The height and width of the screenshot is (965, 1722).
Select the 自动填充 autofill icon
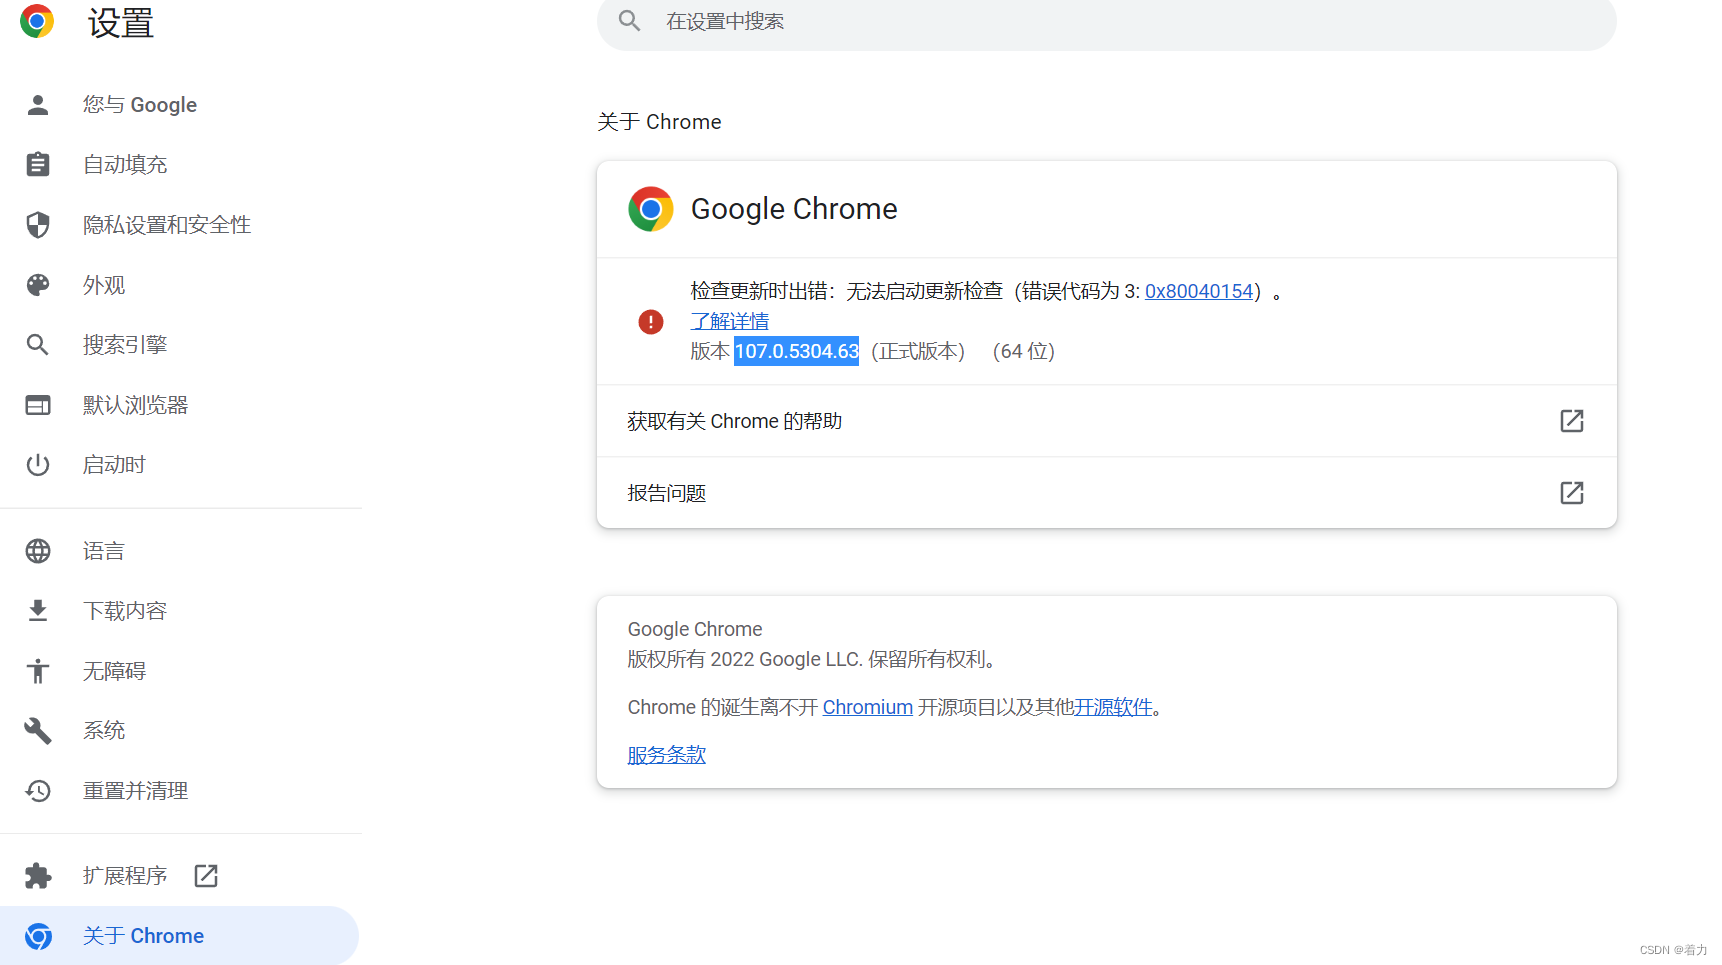(37, 164)
